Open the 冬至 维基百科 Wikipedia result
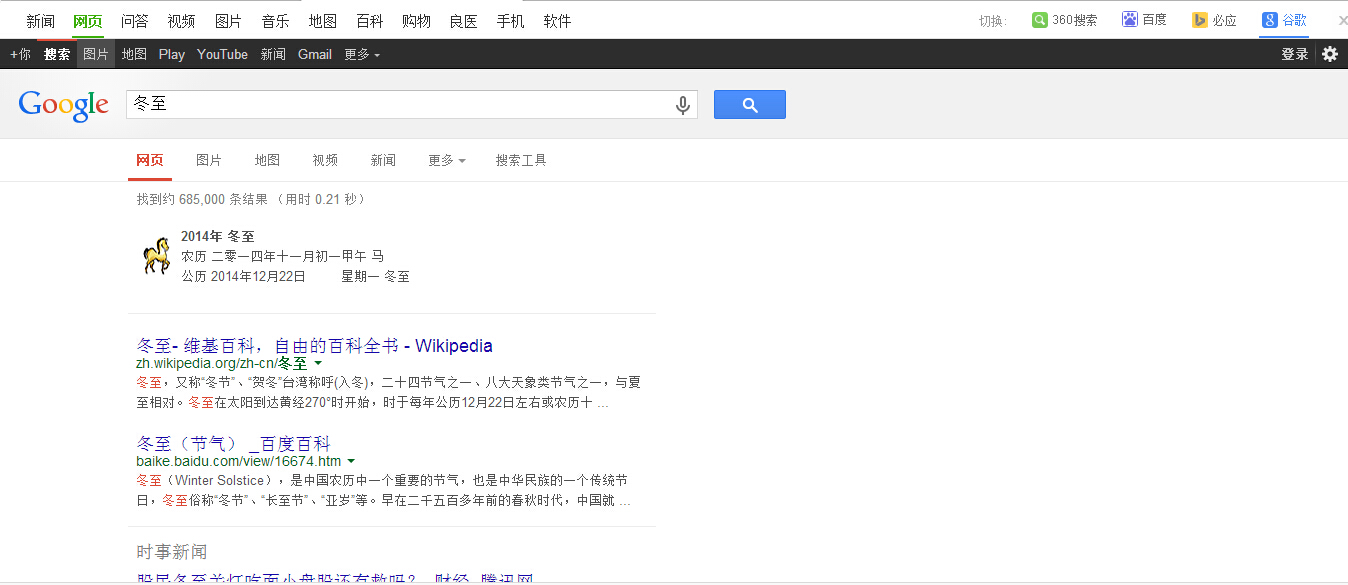Screen dimensions: 1348x585 pyautogui.click(x=314, y=346)
